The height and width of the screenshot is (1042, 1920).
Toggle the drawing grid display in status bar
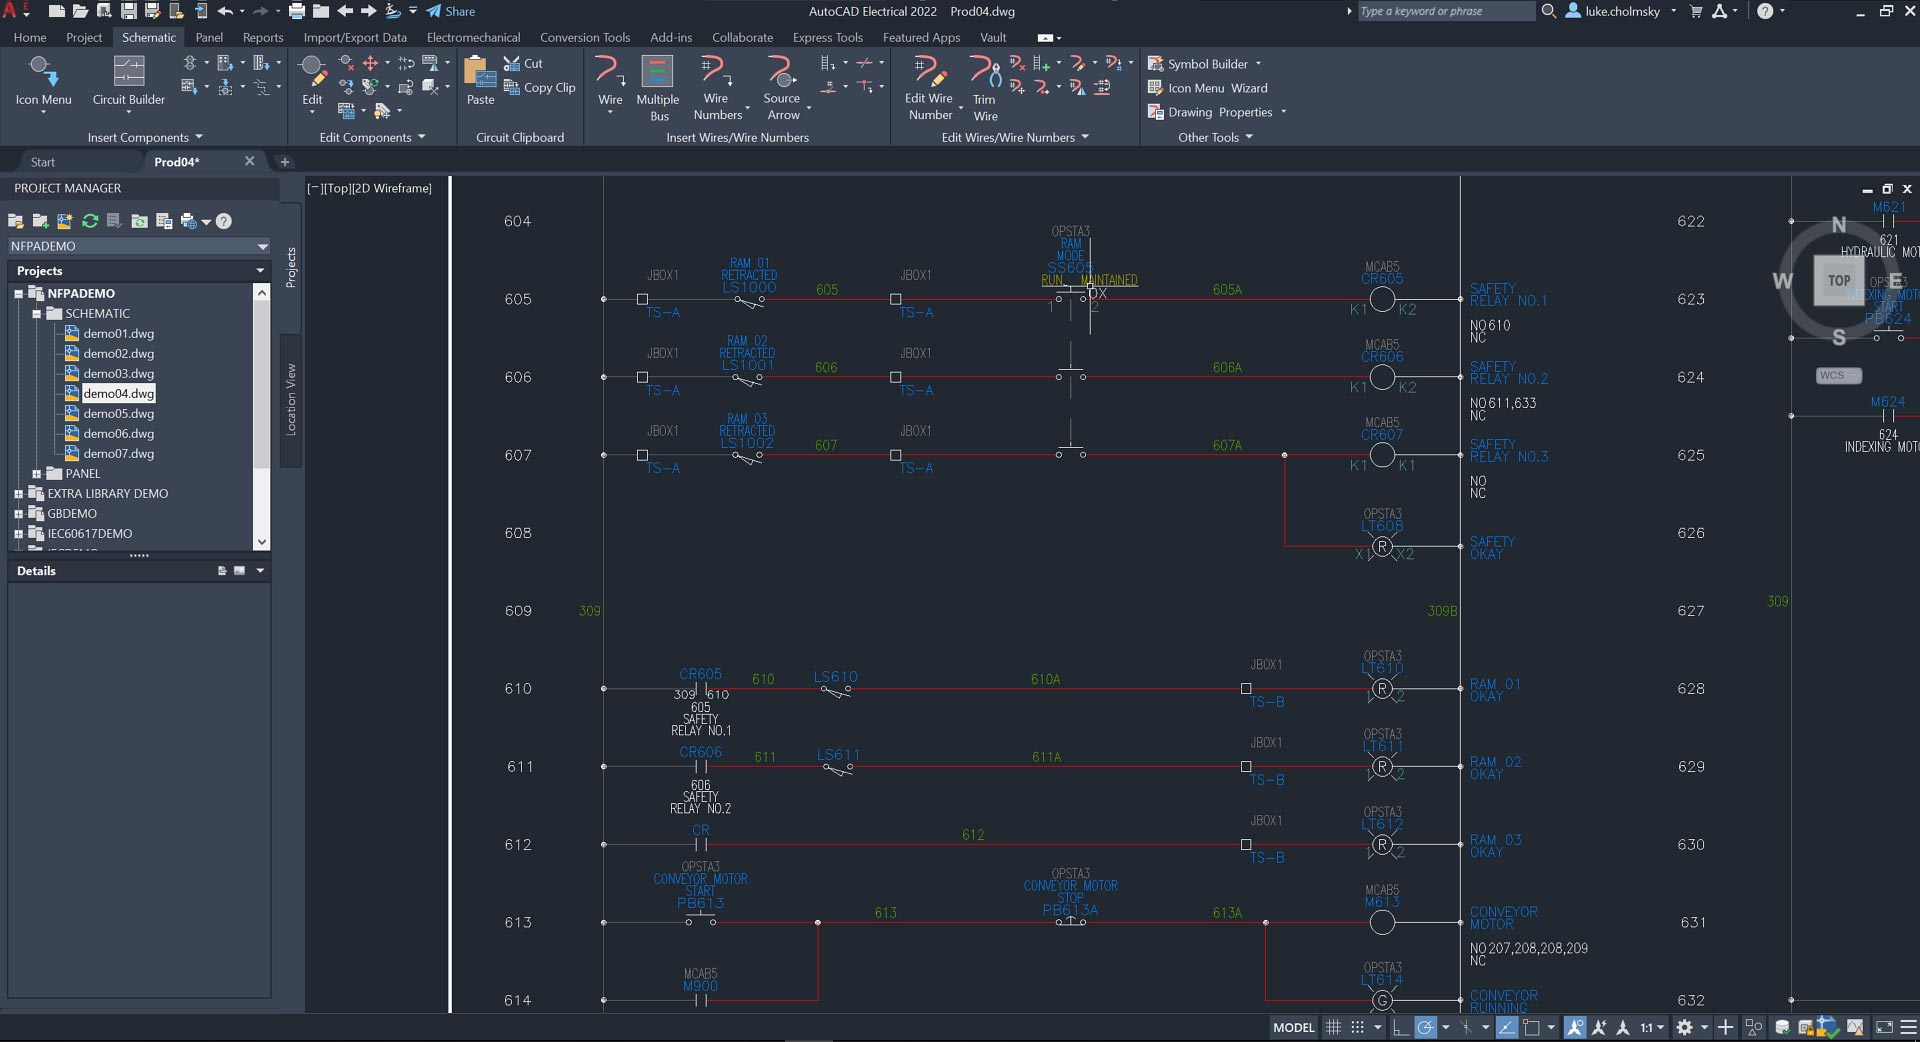[x=1333, y=1027]
